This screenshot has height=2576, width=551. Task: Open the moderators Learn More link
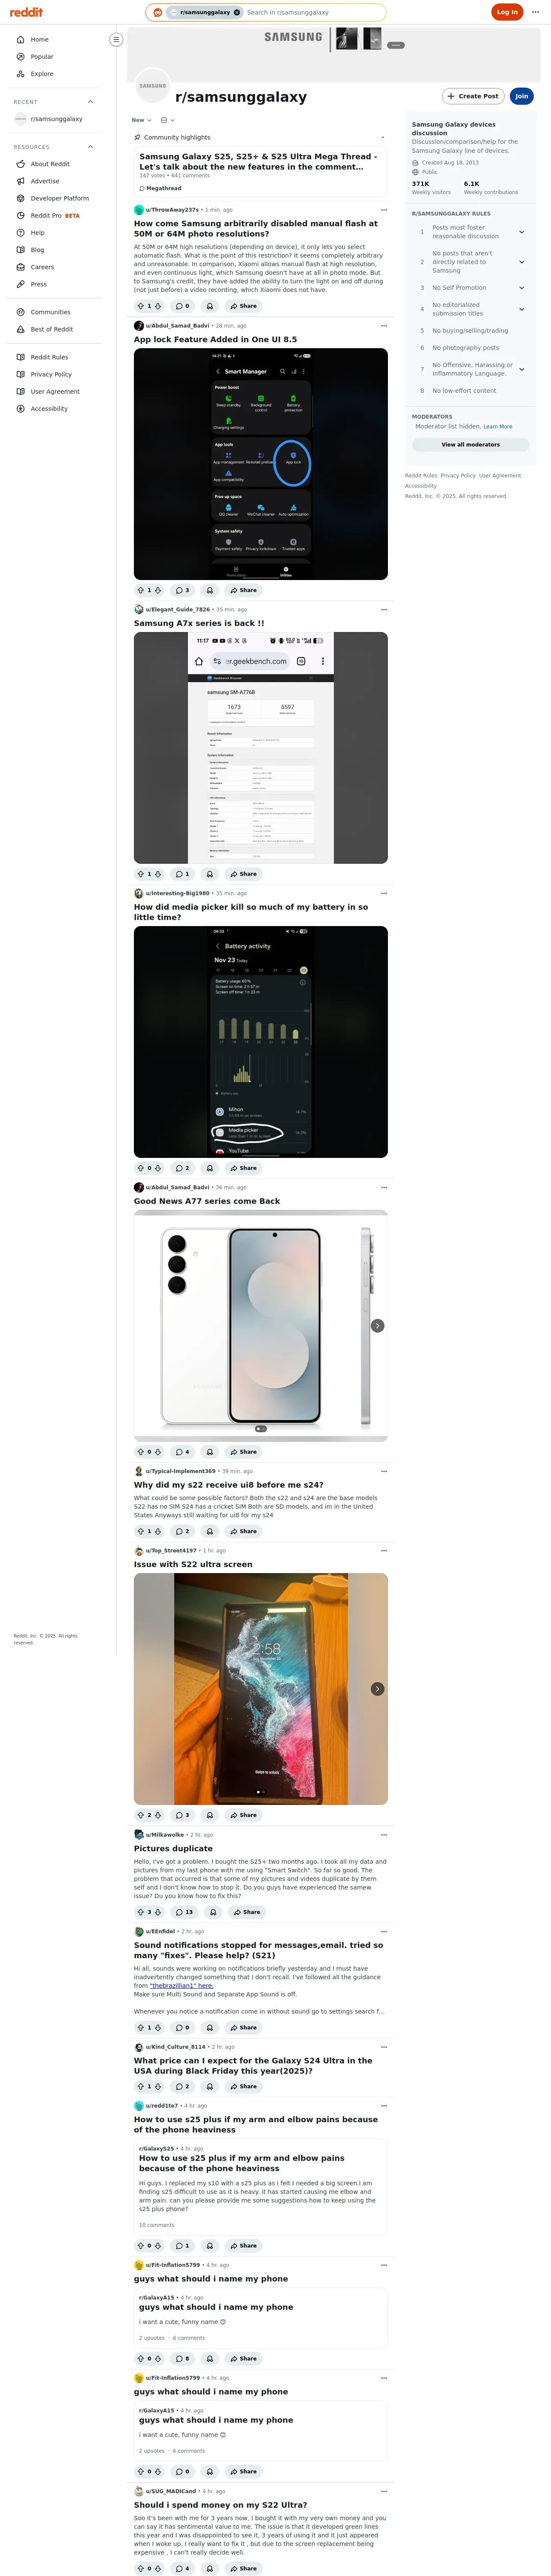[x=498, y=427]
